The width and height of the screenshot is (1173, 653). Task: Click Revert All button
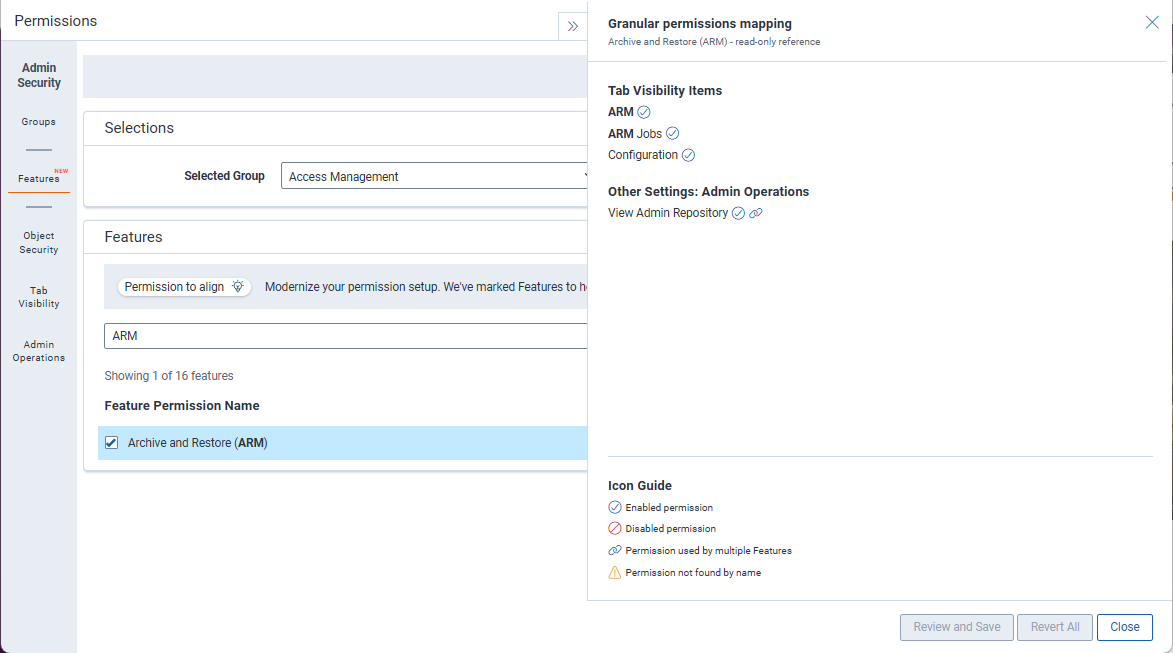pyautogui.click(x=1055, y=627)
